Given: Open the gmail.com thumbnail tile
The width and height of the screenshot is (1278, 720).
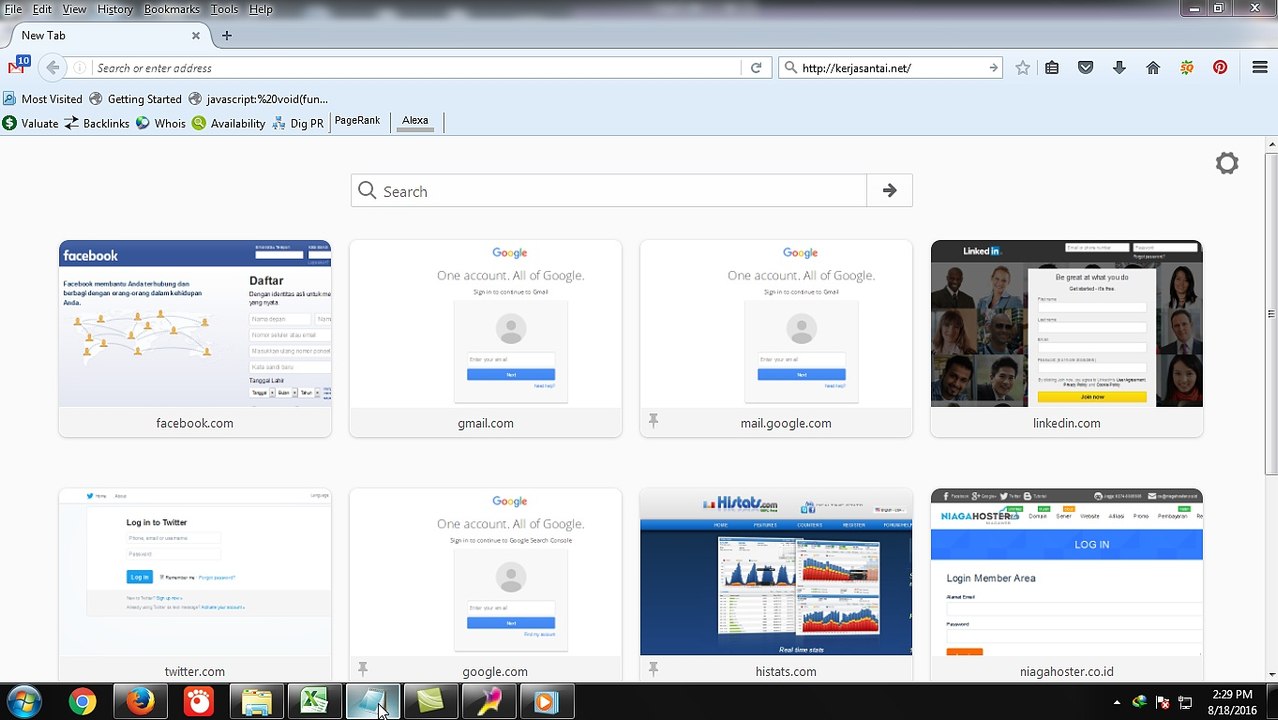Looking at the screenshot, I should [485, 338].
